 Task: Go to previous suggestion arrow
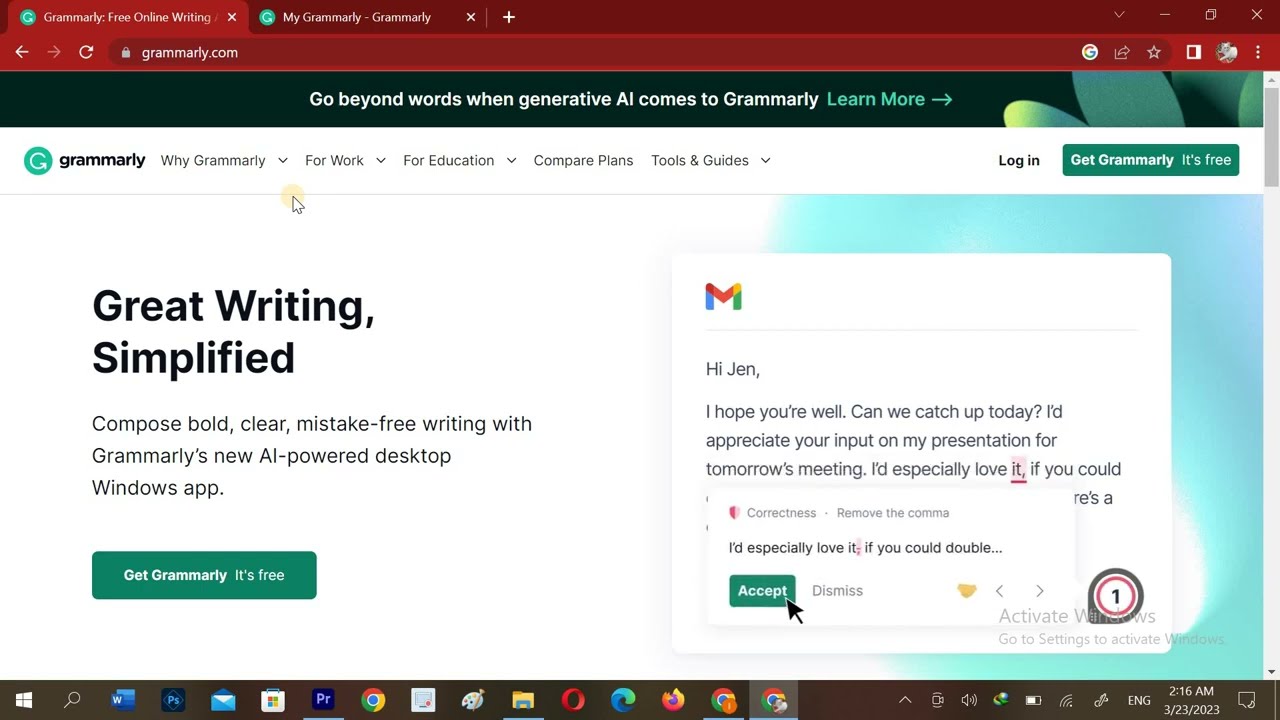tap(999, 591)
